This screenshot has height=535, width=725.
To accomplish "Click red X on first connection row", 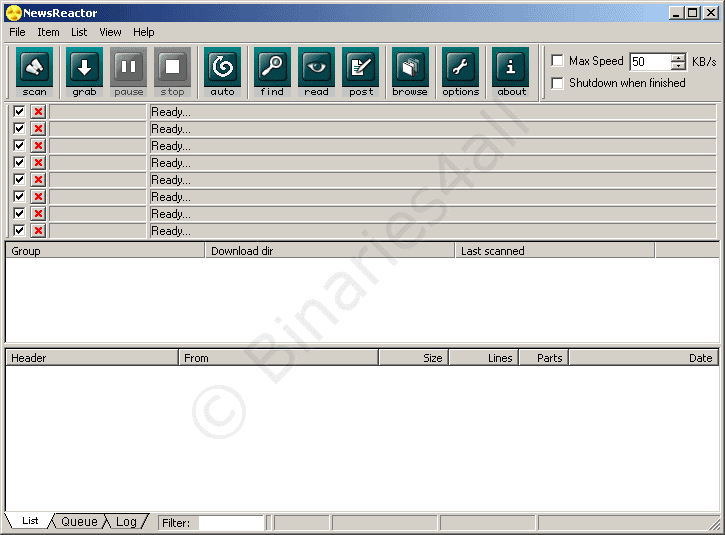I will (38, 111).
